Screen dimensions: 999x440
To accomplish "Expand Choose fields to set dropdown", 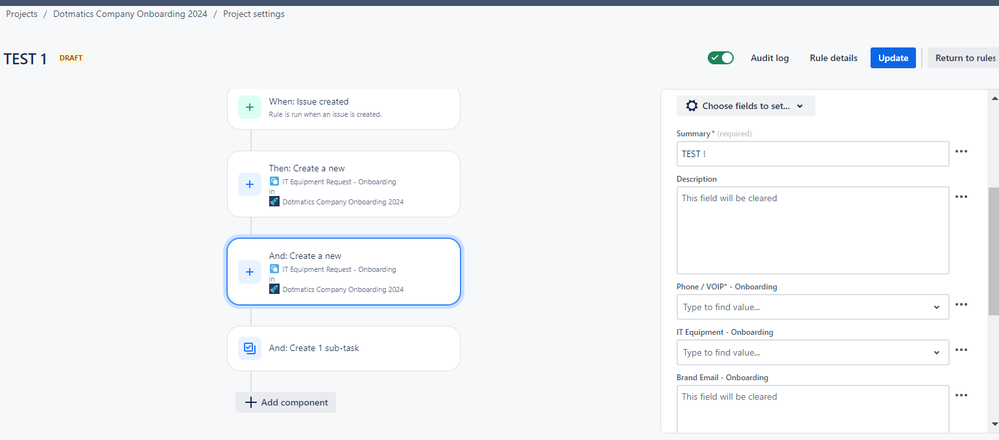I will click(745, 106).
